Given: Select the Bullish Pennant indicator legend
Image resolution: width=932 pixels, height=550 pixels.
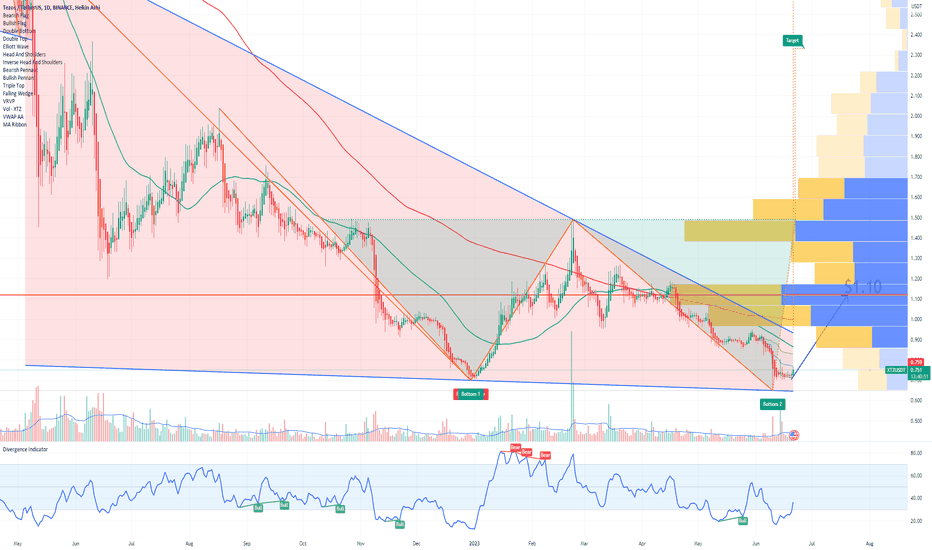Looking at the screenshot, I should tap(19, 77).
